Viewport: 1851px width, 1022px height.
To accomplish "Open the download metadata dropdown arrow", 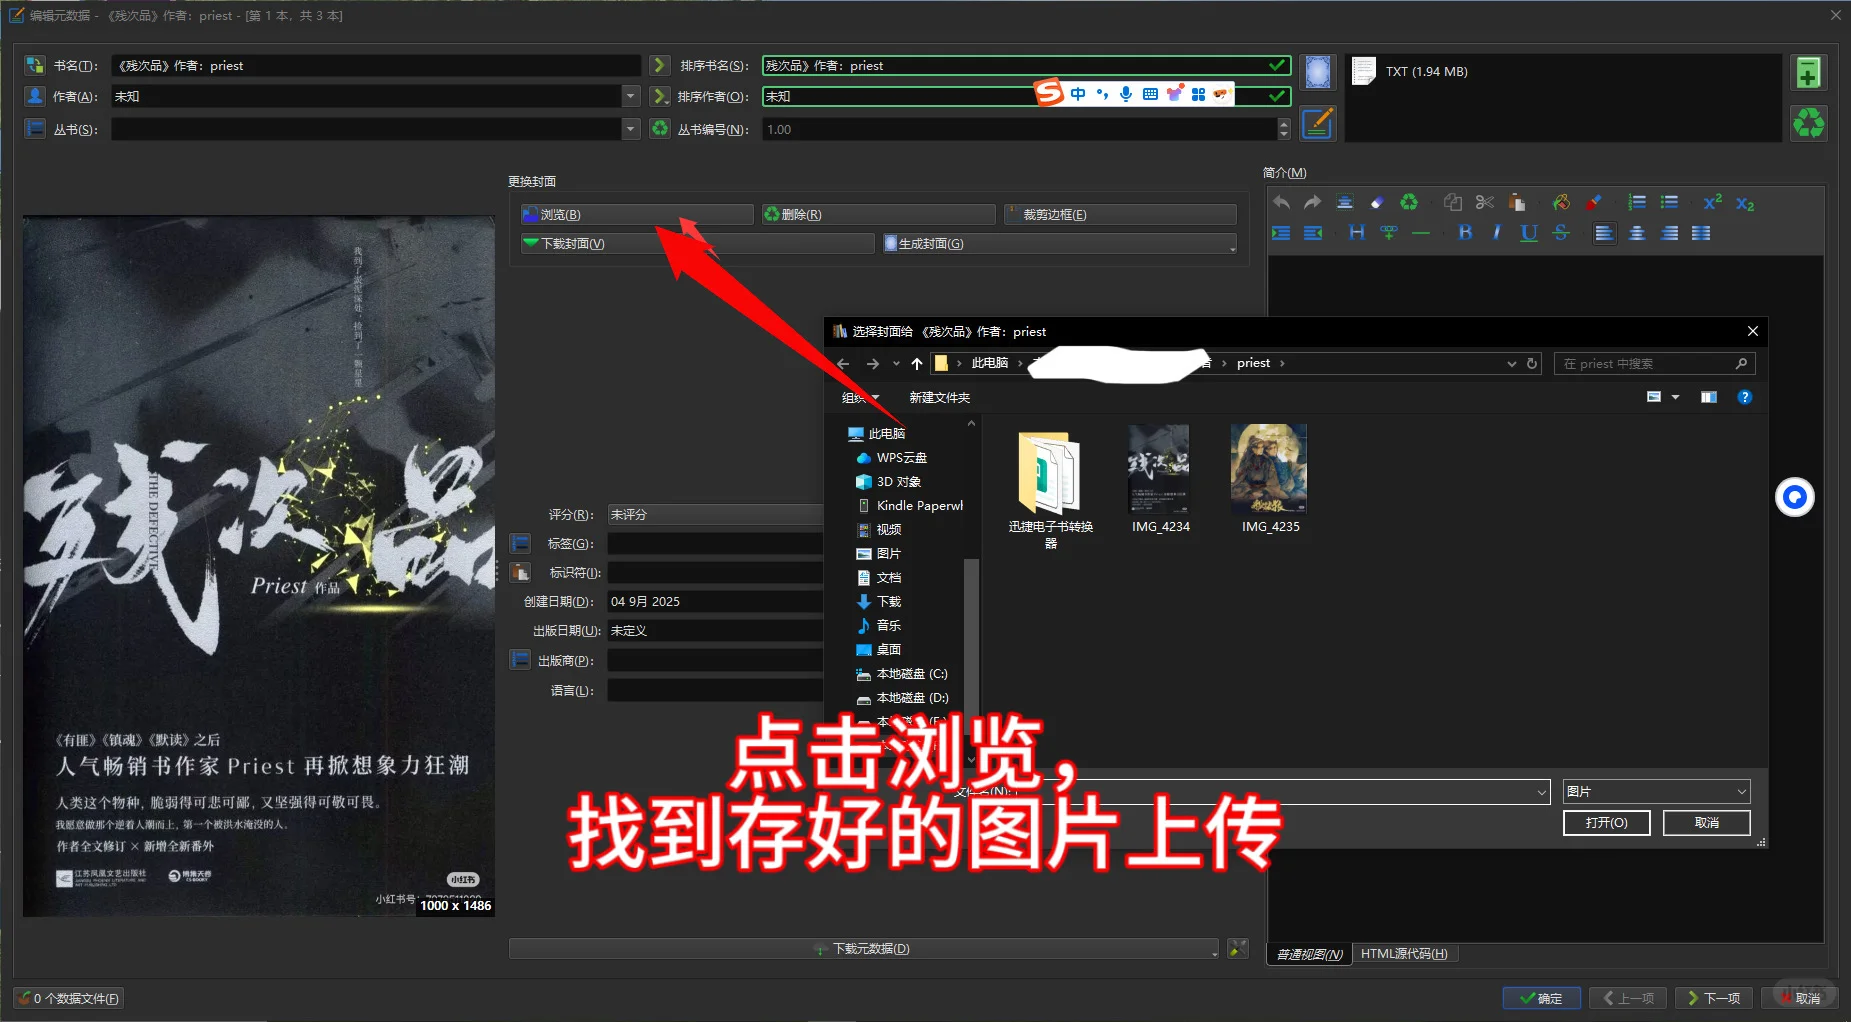I will click(x=1213, y=950).
